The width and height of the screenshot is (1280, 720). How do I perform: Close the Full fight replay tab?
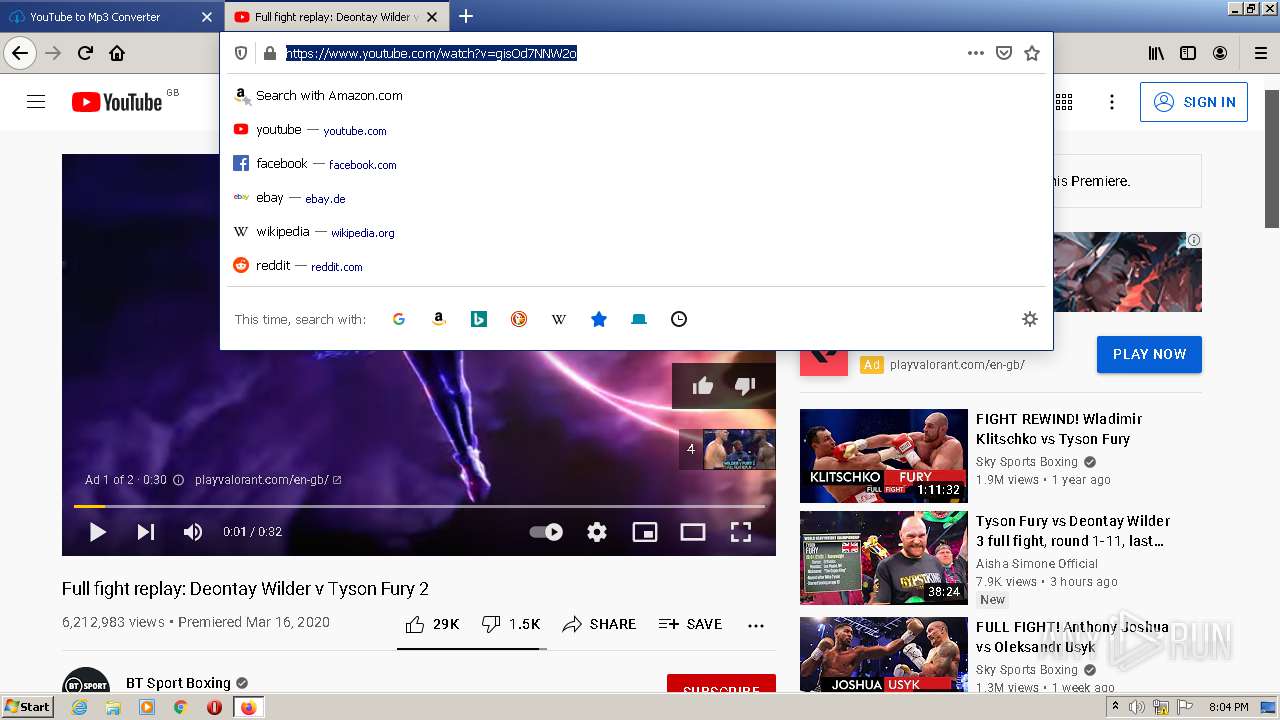point(432,17)
